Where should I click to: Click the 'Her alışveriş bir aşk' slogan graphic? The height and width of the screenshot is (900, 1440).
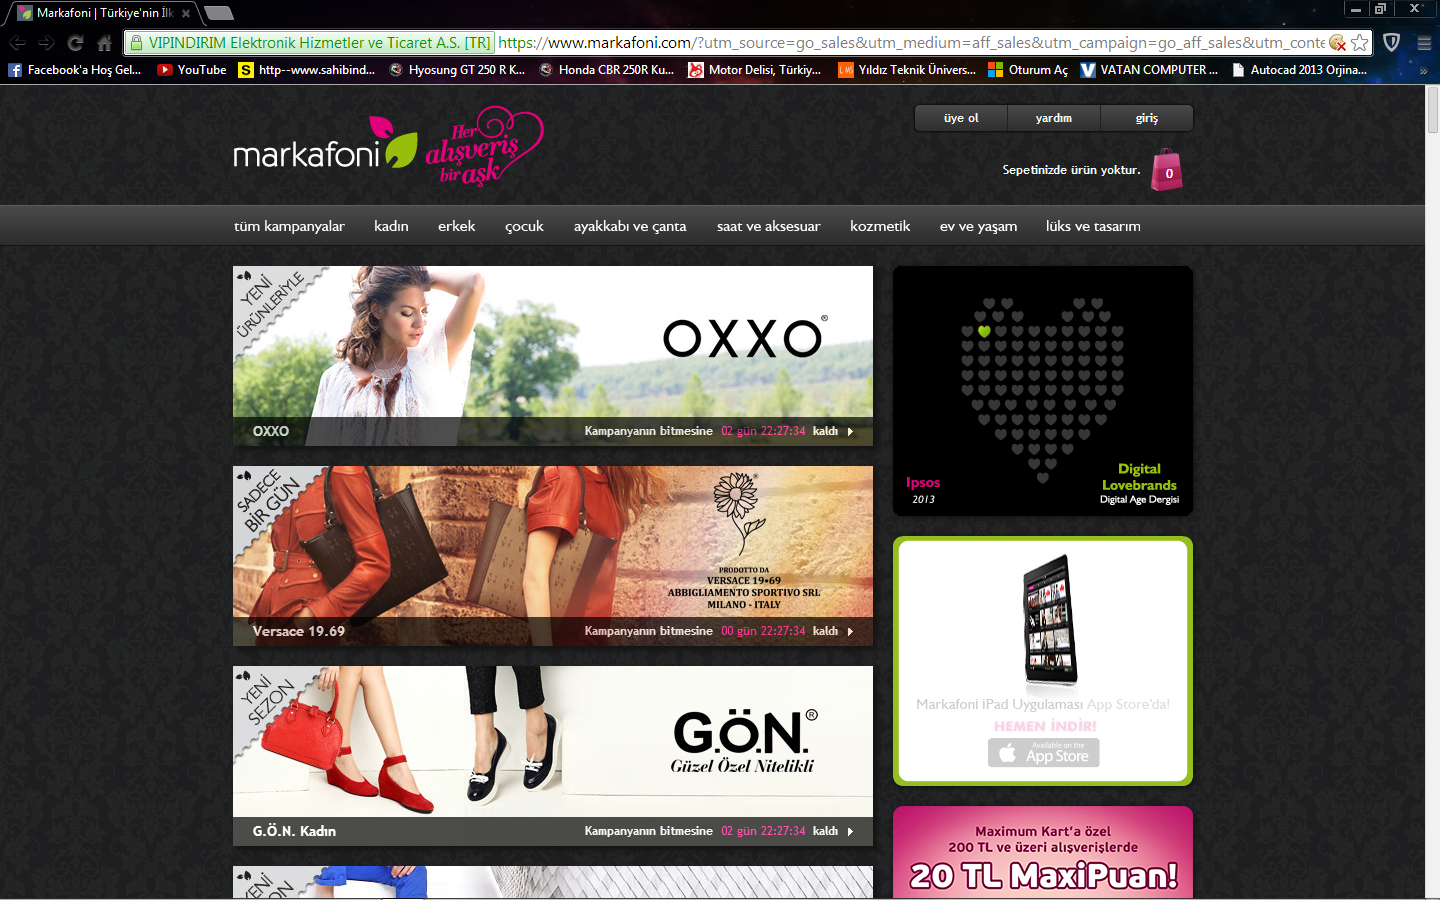(484, 148)
